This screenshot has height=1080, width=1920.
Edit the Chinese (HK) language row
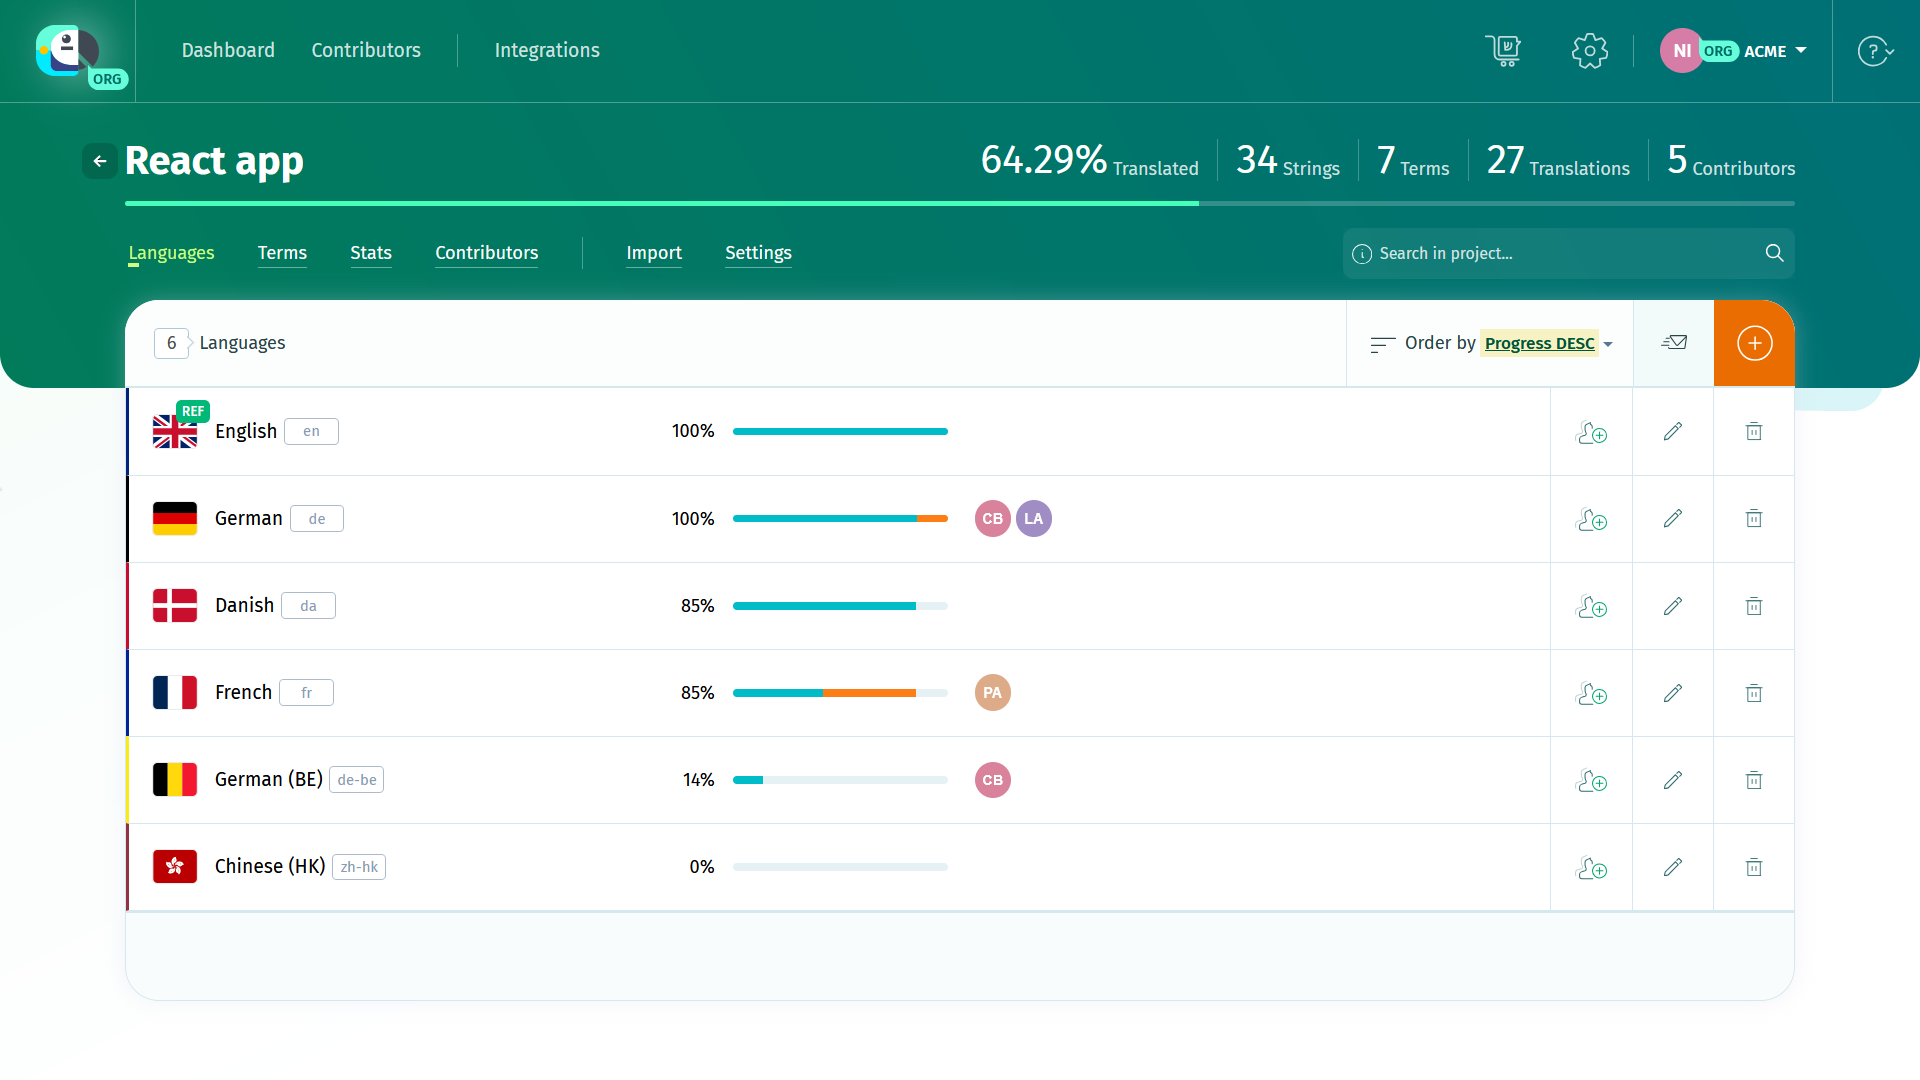click(1673, 867)
